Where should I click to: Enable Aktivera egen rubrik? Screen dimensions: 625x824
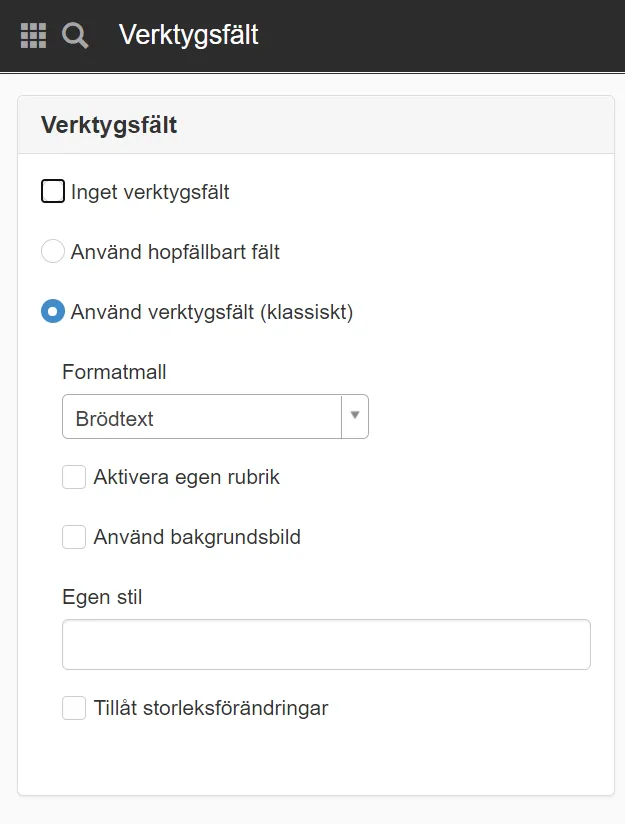click(74, 477)
